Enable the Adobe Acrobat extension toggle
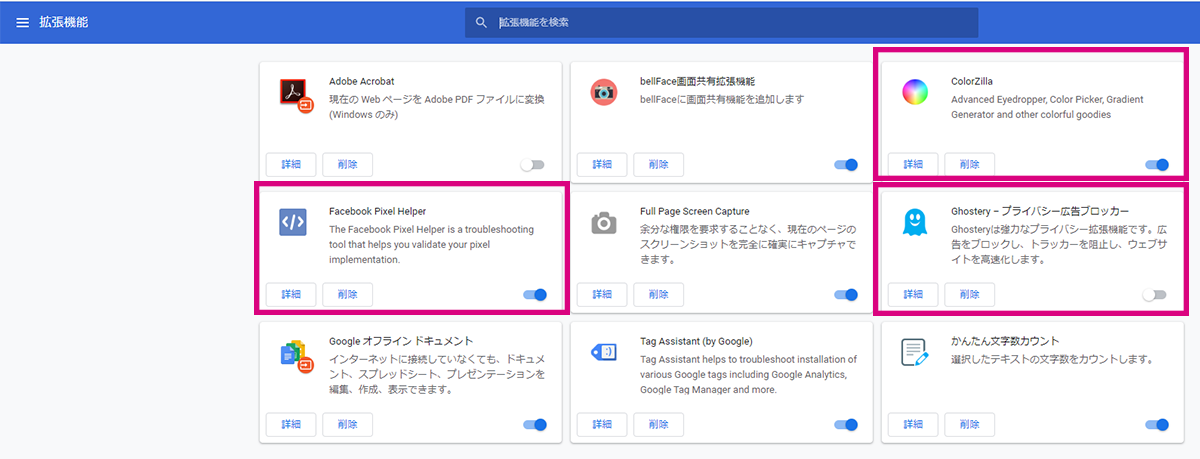The height and width of the screenshot is (459, 1200). click(534, 165)
